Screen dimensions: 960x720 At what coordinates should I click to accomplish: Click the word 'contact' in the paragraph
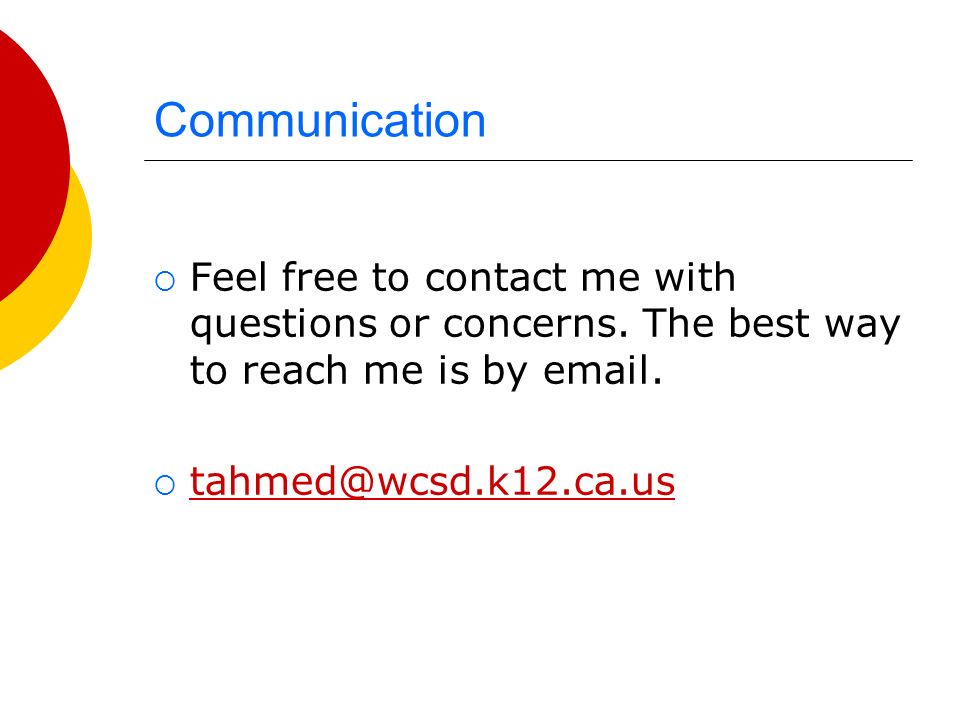pyautogui.click(x=497, y=278)
